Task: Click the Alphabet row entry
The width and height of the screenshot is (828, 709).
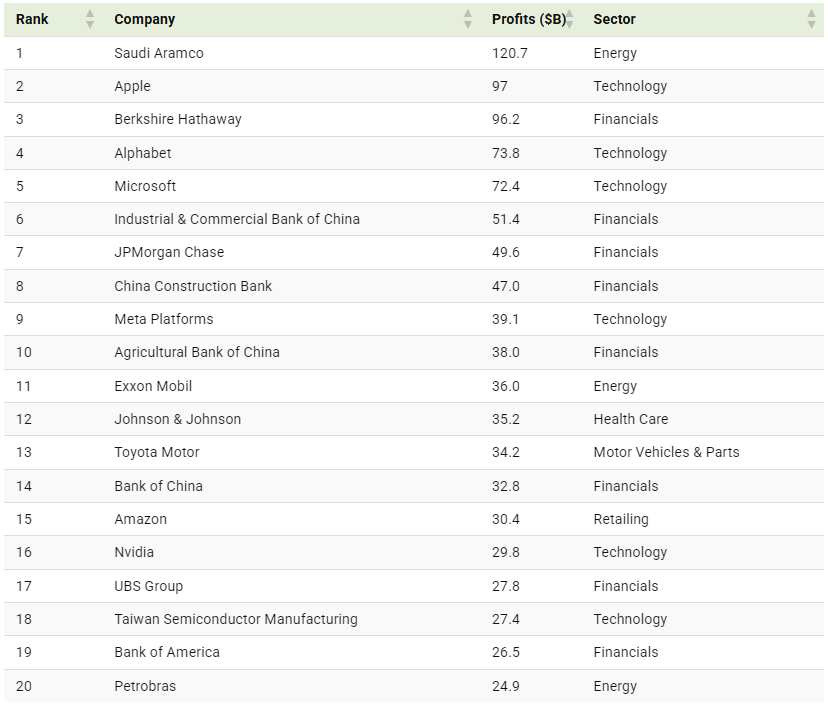Action: 414,153
